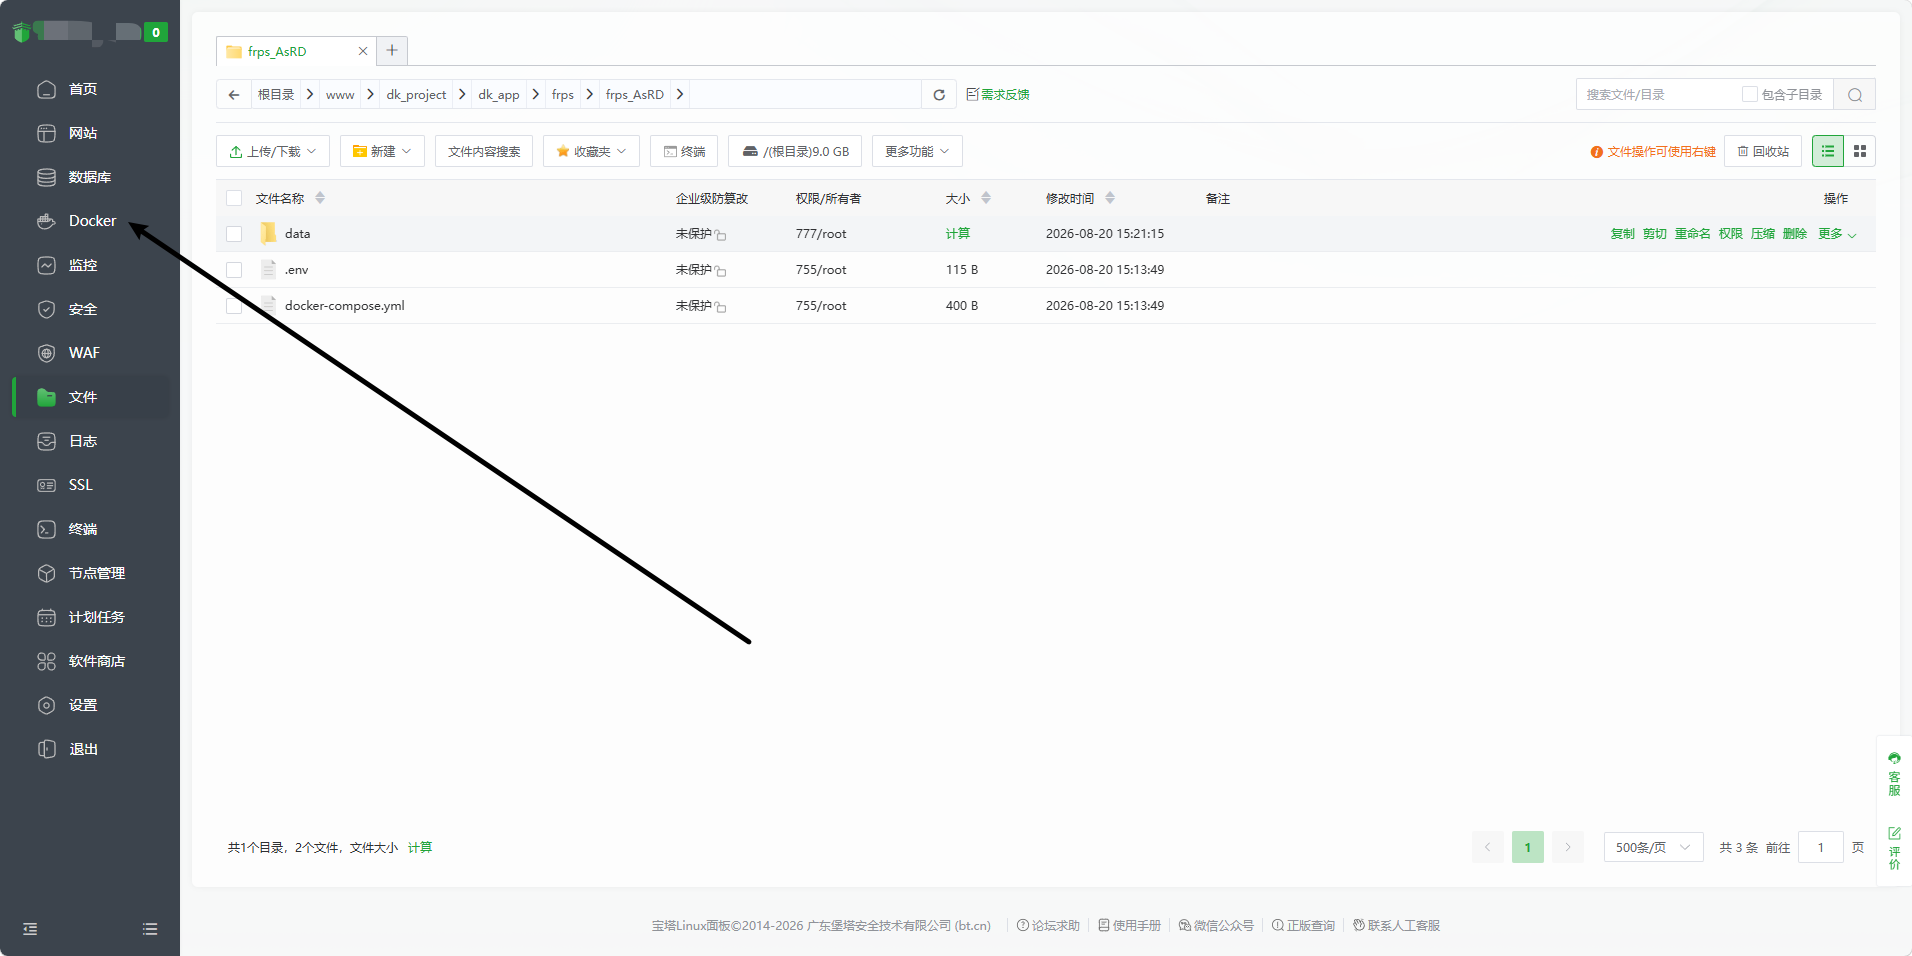Change the 500条/页 page size
This screenshot has width=1912, height=956.
[1653, 847]
